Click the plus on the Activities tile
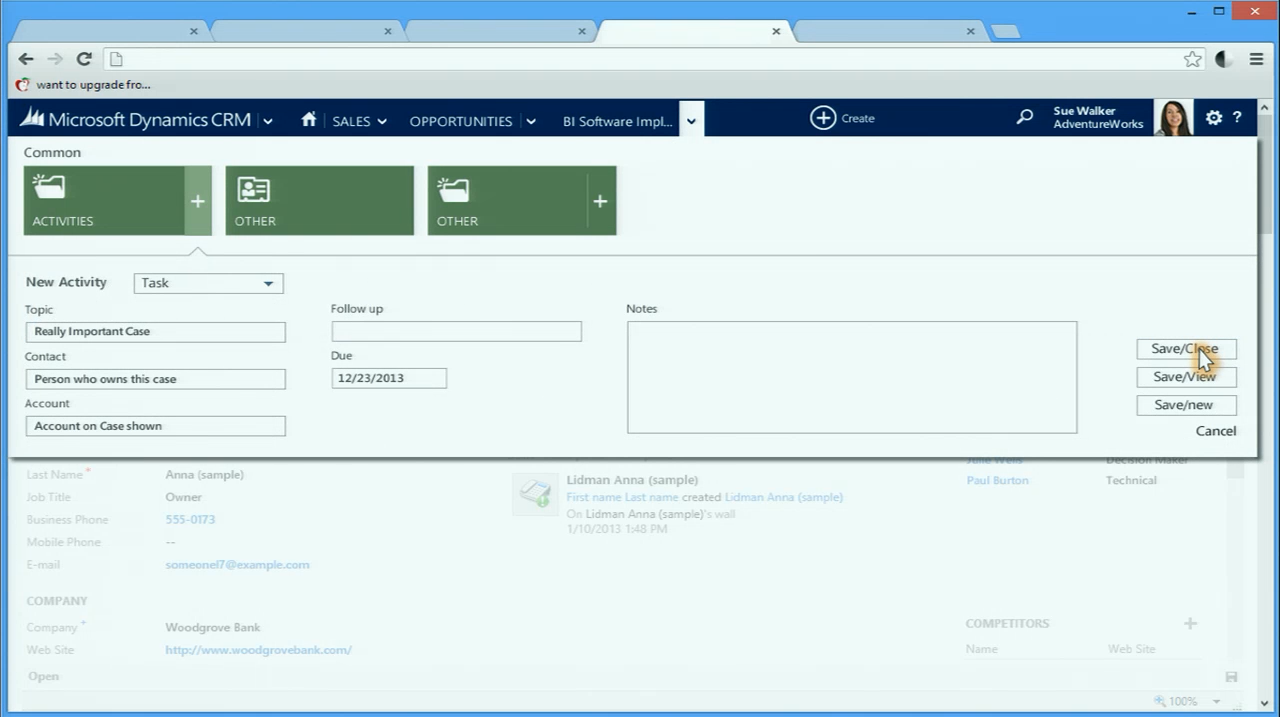This screenshot has height=717, width=1280. click(x=198, y=201)
